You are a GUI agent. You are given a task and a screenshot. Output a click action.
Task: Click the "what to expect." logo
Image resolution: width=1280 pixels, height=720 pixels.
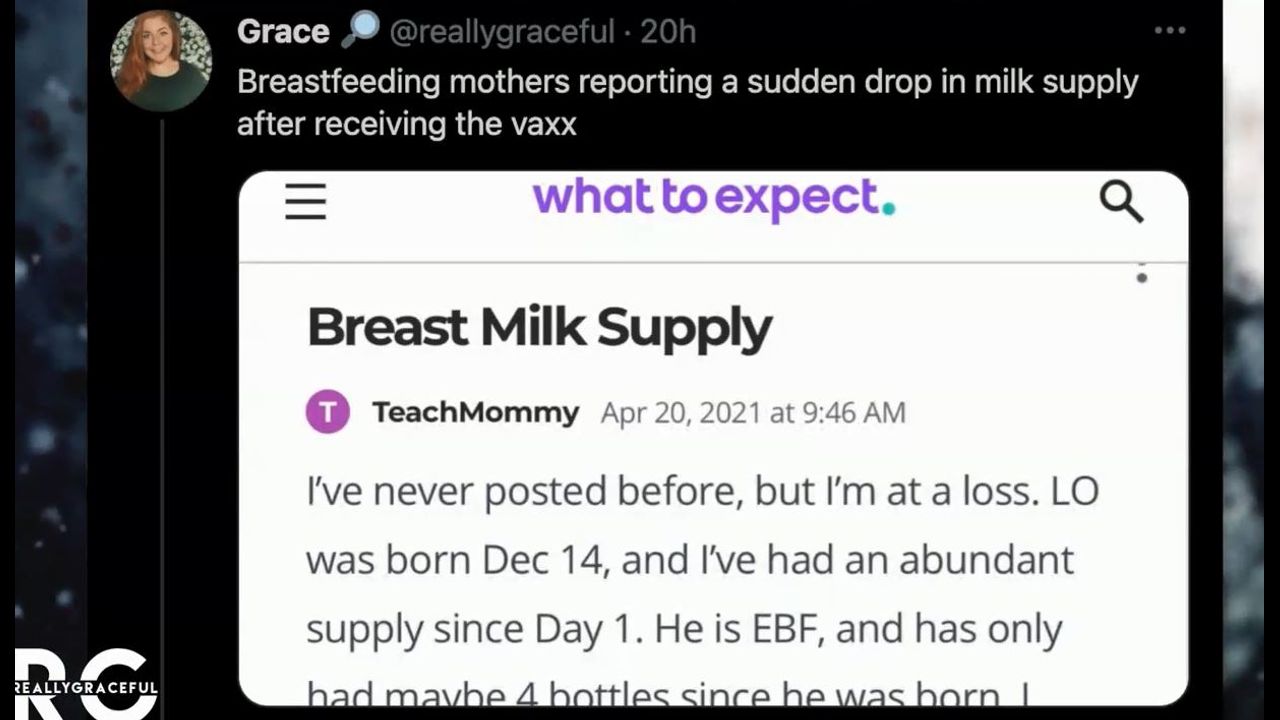713,197
